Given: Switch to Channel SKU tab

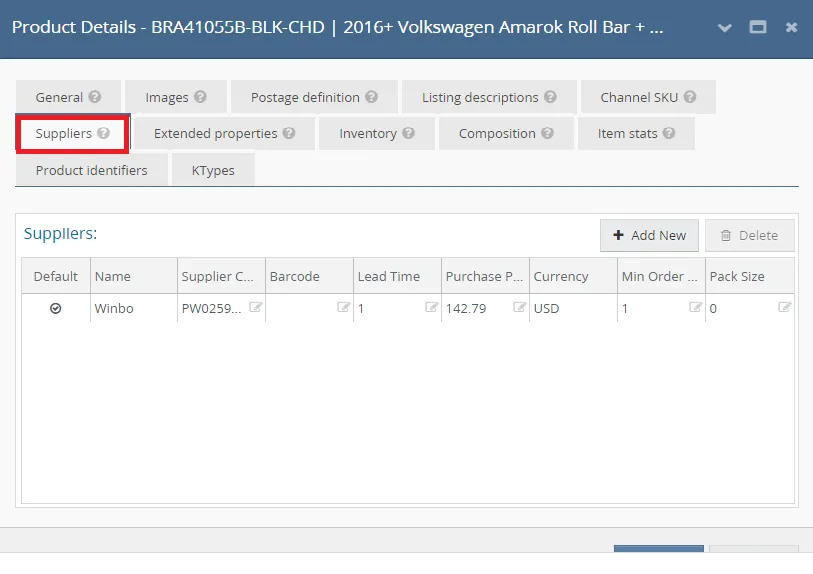Looking at the screenshot, I should (648, 97).
